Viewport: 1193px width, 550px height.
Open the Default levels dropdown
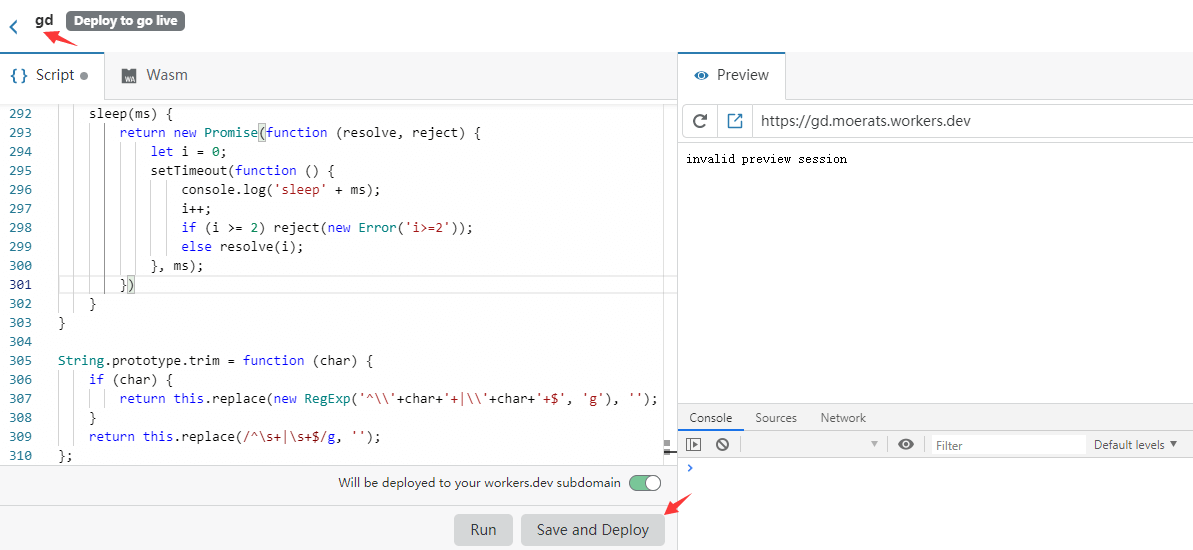pyautogui.click(x=1135, y=444)
